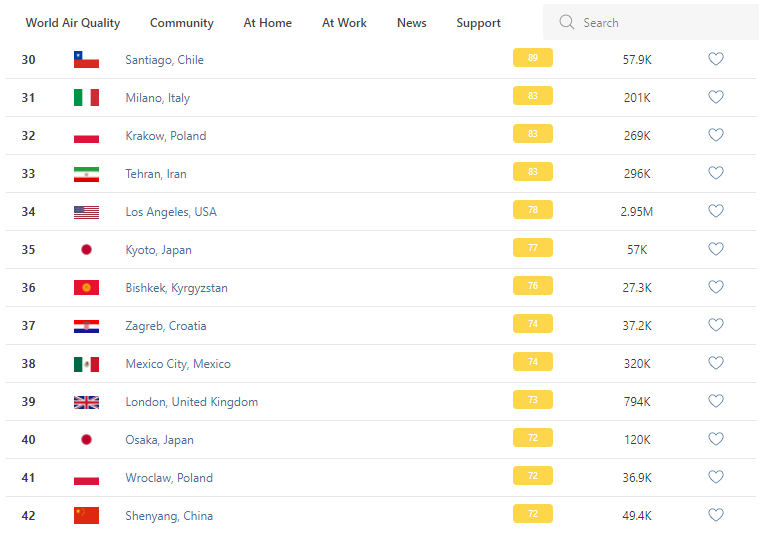Open the Community menu
The width and height of the screenshot is (759, 534).
[x=181, y=23]
